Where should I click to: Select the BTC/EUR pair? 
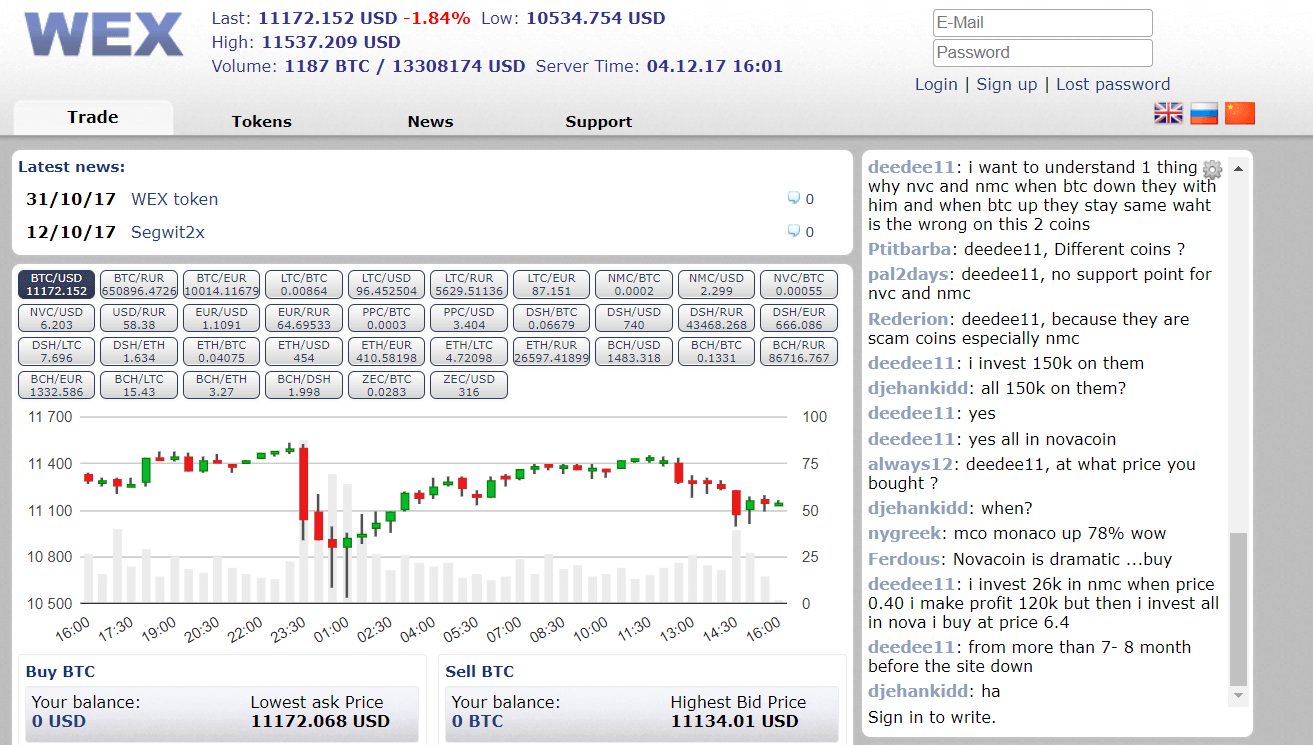pos(221,284)
